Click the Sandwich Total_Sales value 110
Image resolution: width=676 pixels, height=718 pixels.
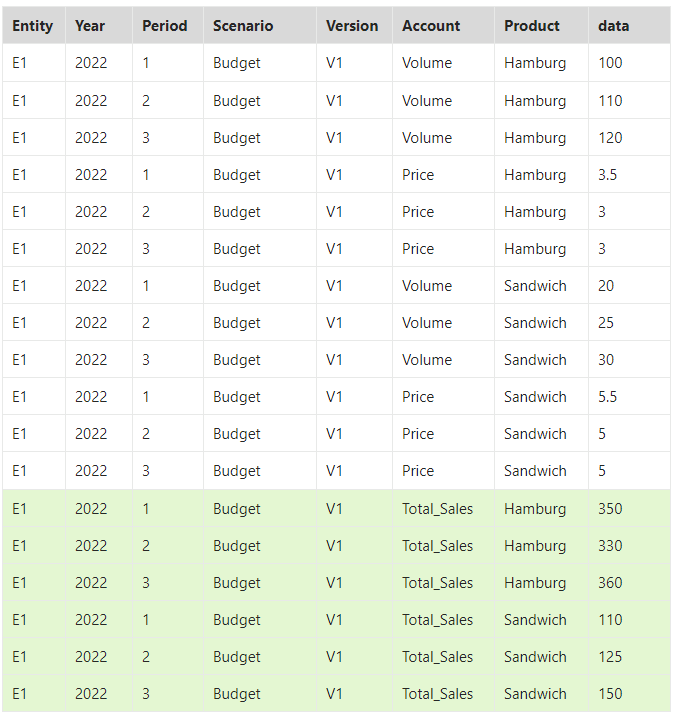click(610, 620)
